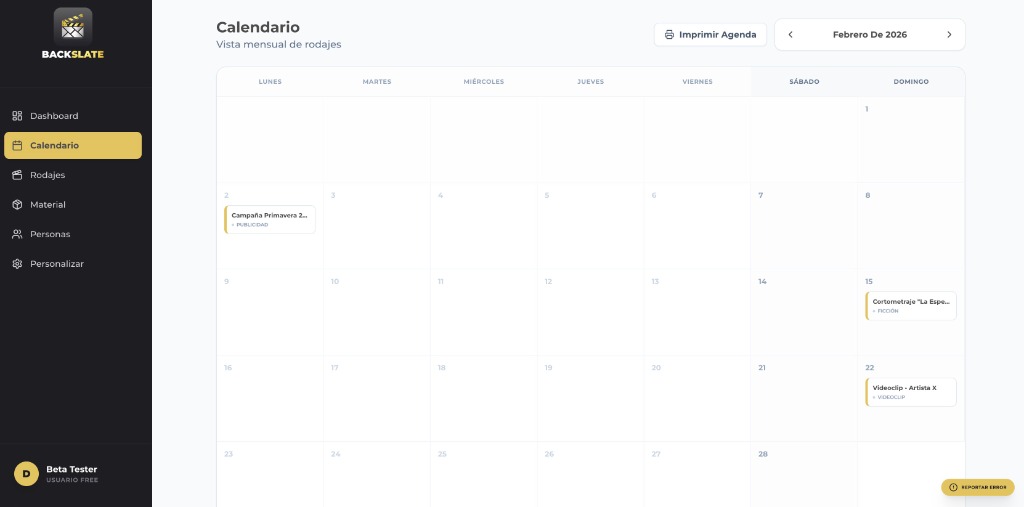
Task: Click the warning icon in Reportar Error
Action: [x=953, y=487]
